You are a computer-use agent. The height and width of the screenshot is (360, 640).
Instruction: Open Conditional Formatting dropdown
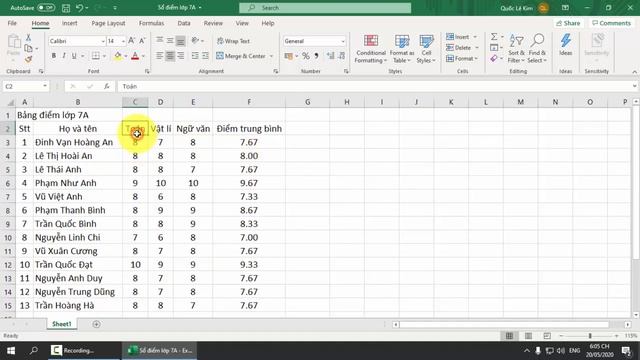pos(371,49)
